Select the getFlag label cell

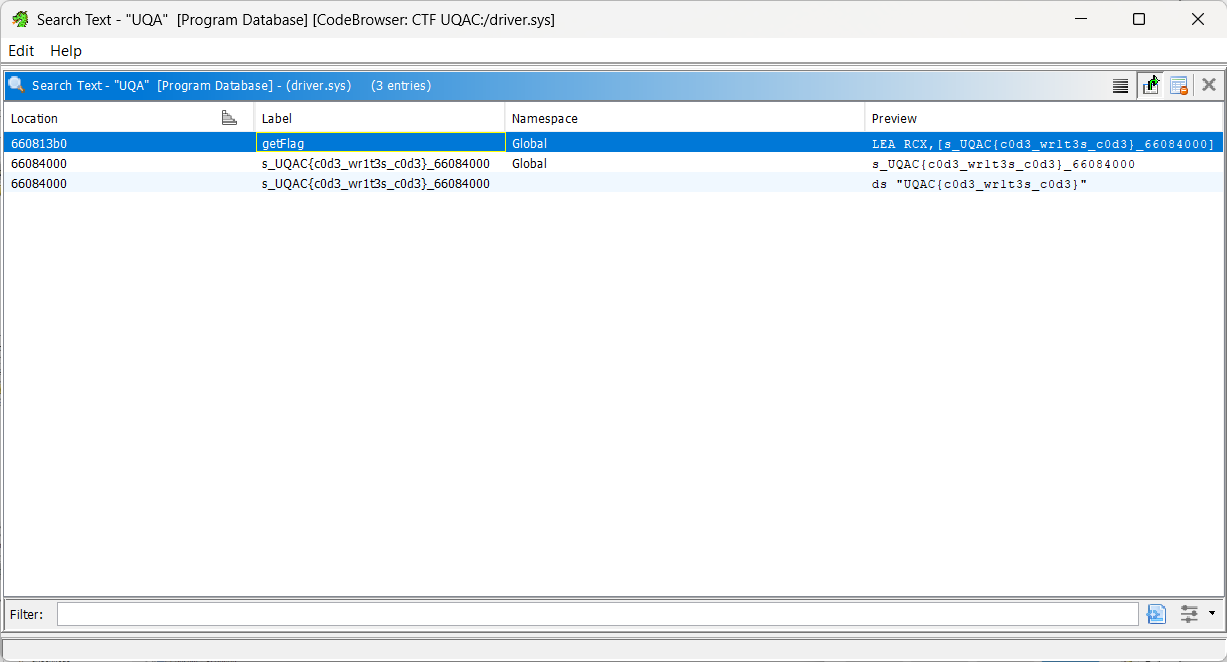[381, 143]
